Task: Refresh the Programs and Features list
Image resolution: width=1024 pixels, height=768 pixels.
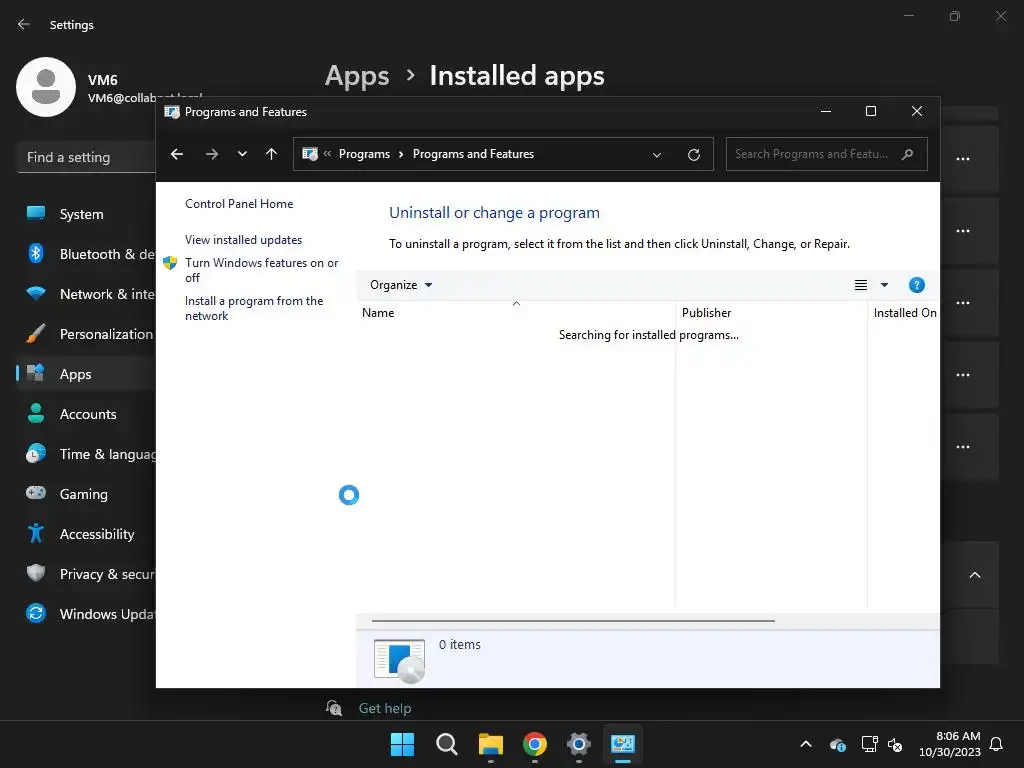Action: (694, 155)
